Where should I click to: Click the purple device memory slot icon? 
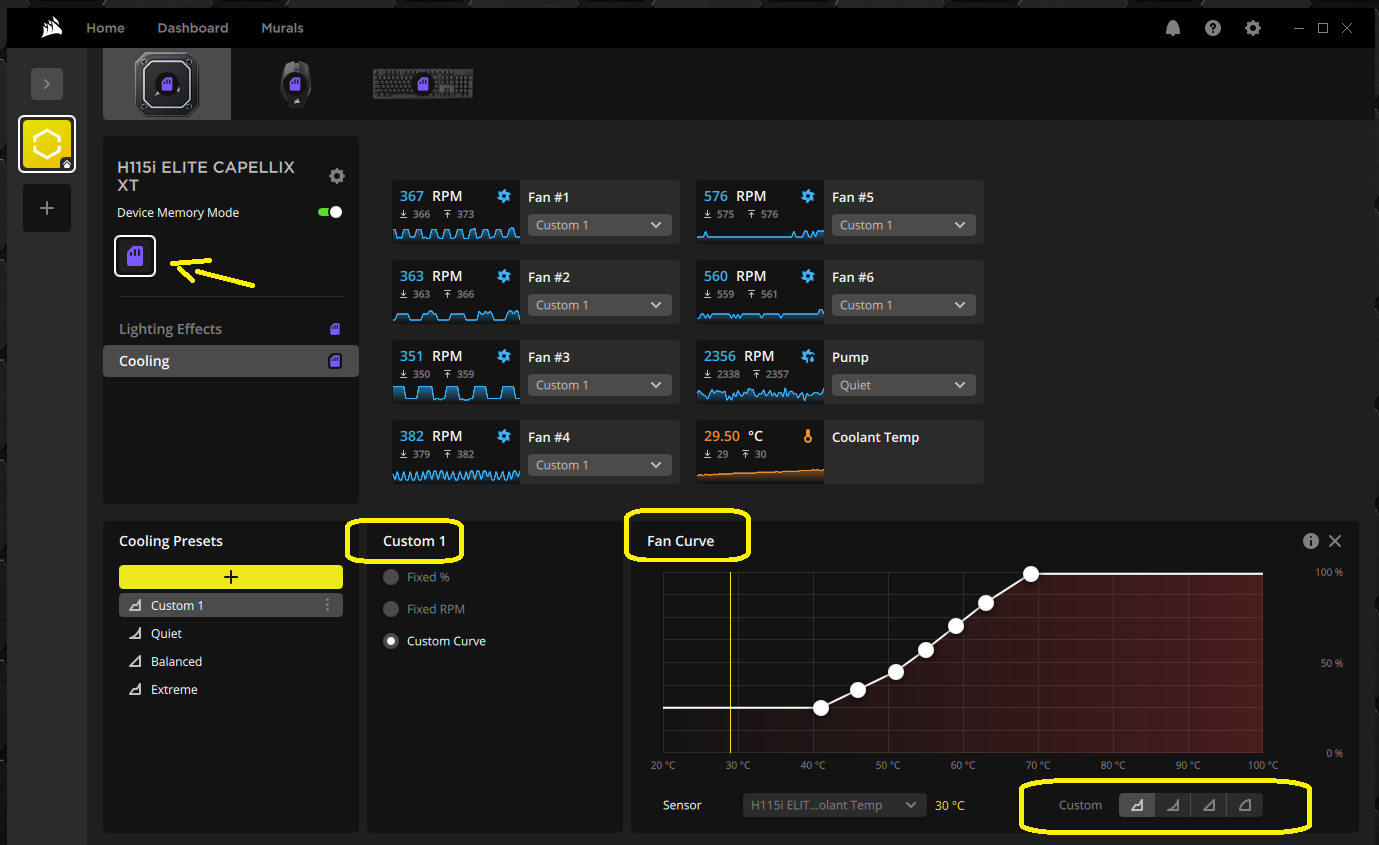(135, 256)
